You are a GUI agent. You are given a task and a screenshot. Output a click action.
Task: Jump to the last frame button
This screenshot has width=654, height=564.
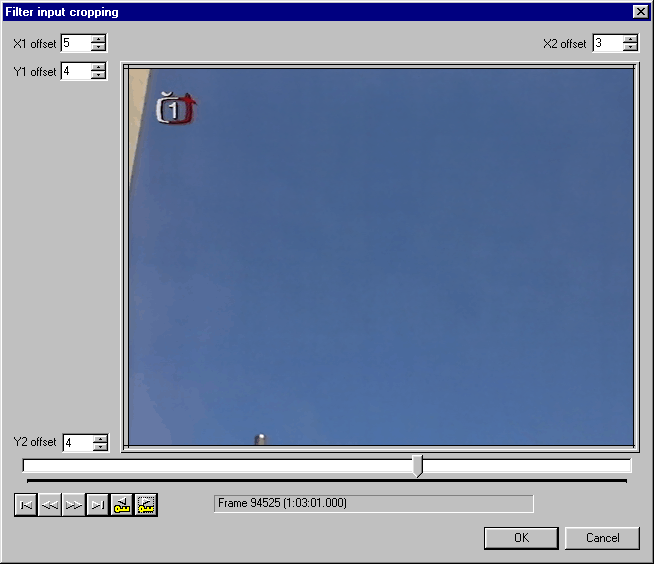pyautogui.click(x=98, y=505)
